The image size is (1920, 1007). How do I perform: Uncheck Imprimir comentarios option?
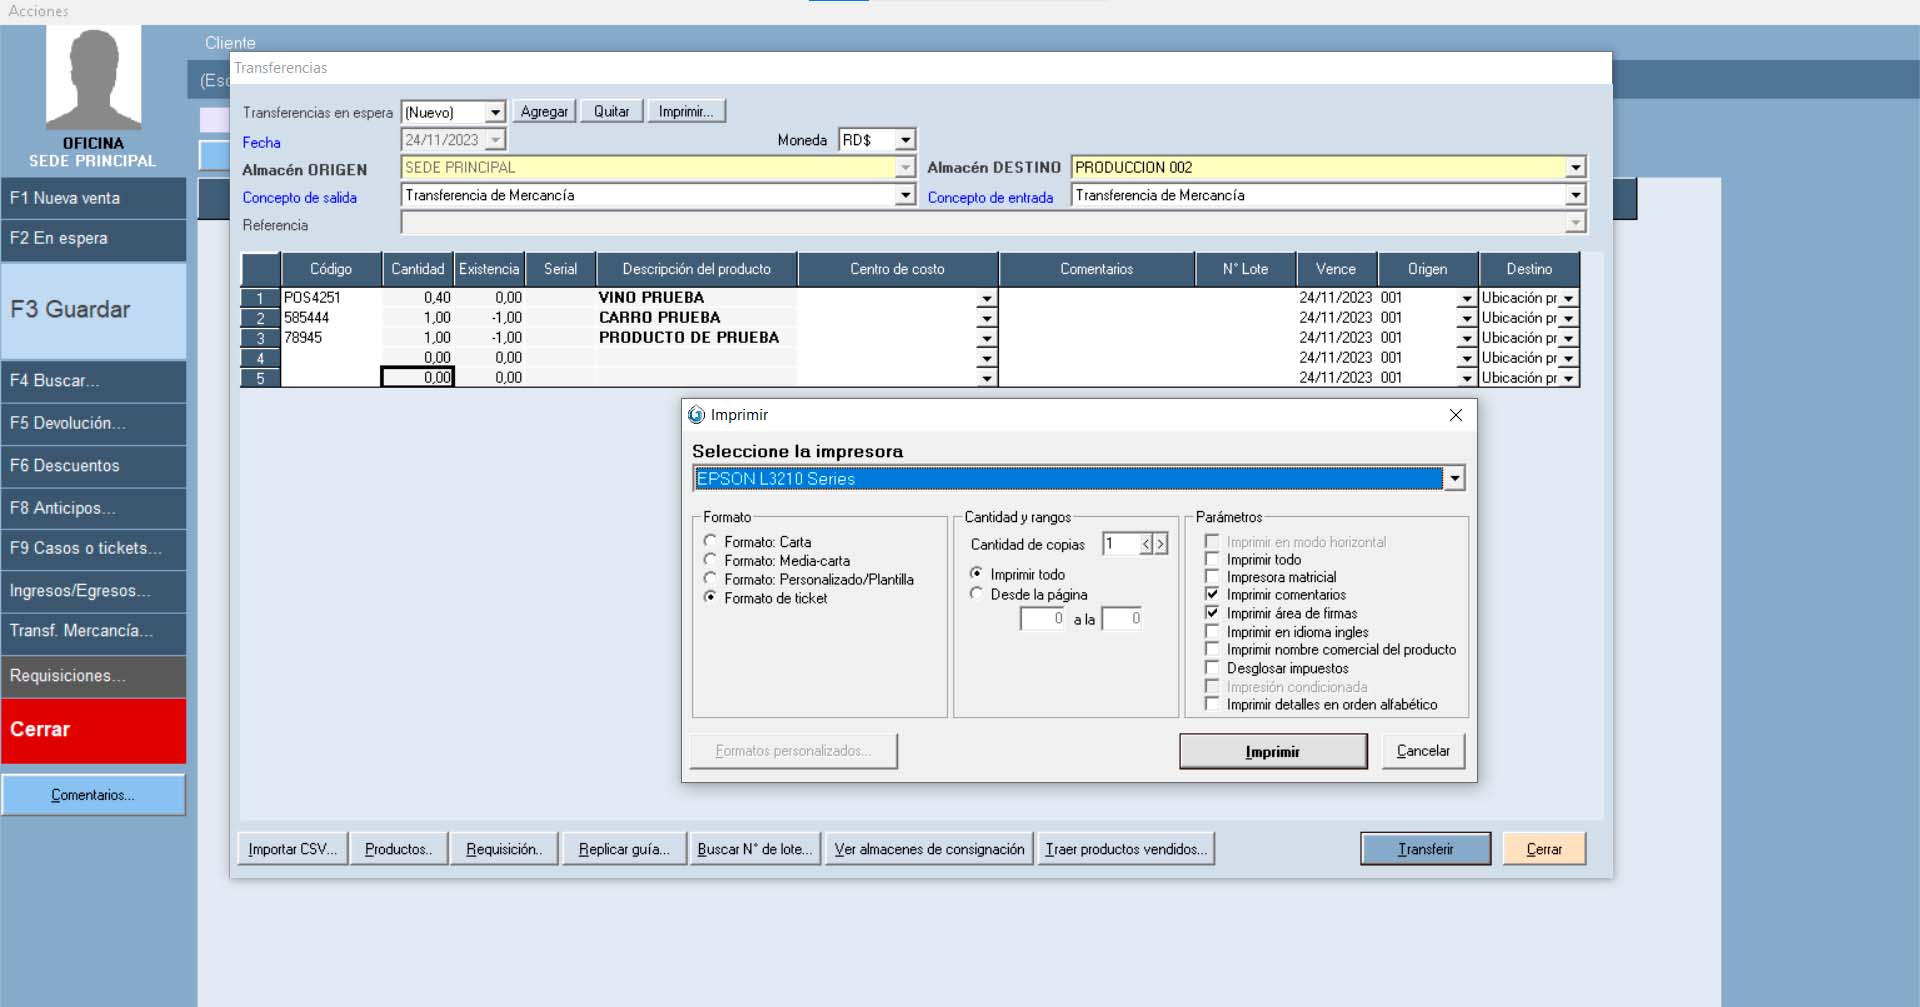pyautogui.click(x=1212, y=595)
